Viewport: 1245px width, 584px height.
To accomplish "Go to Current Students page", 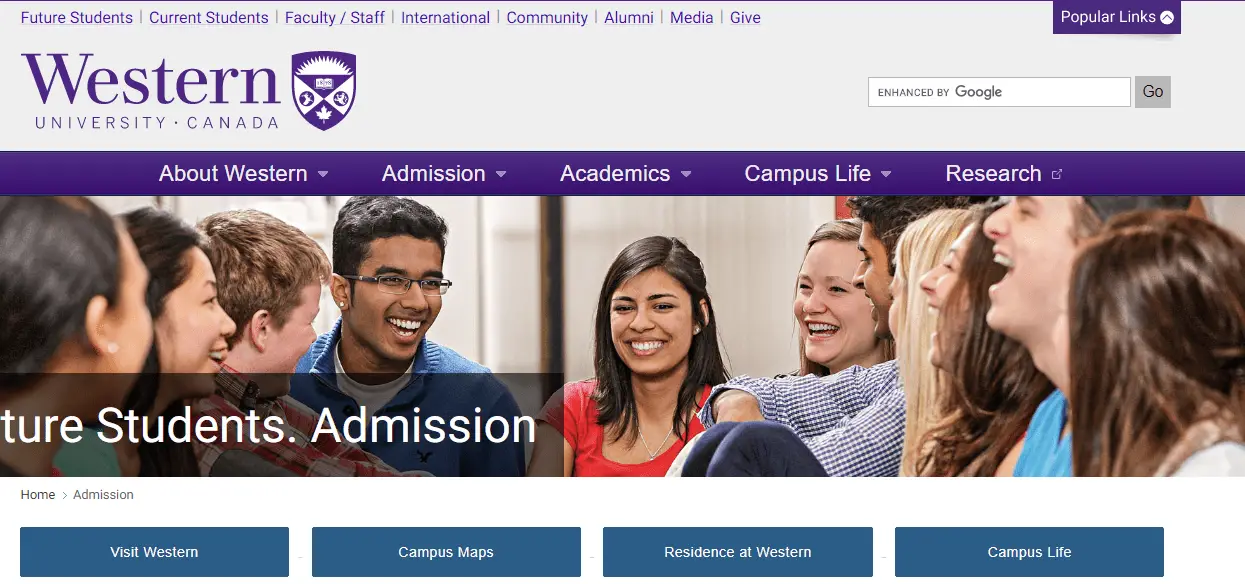I will click(209, 18).
